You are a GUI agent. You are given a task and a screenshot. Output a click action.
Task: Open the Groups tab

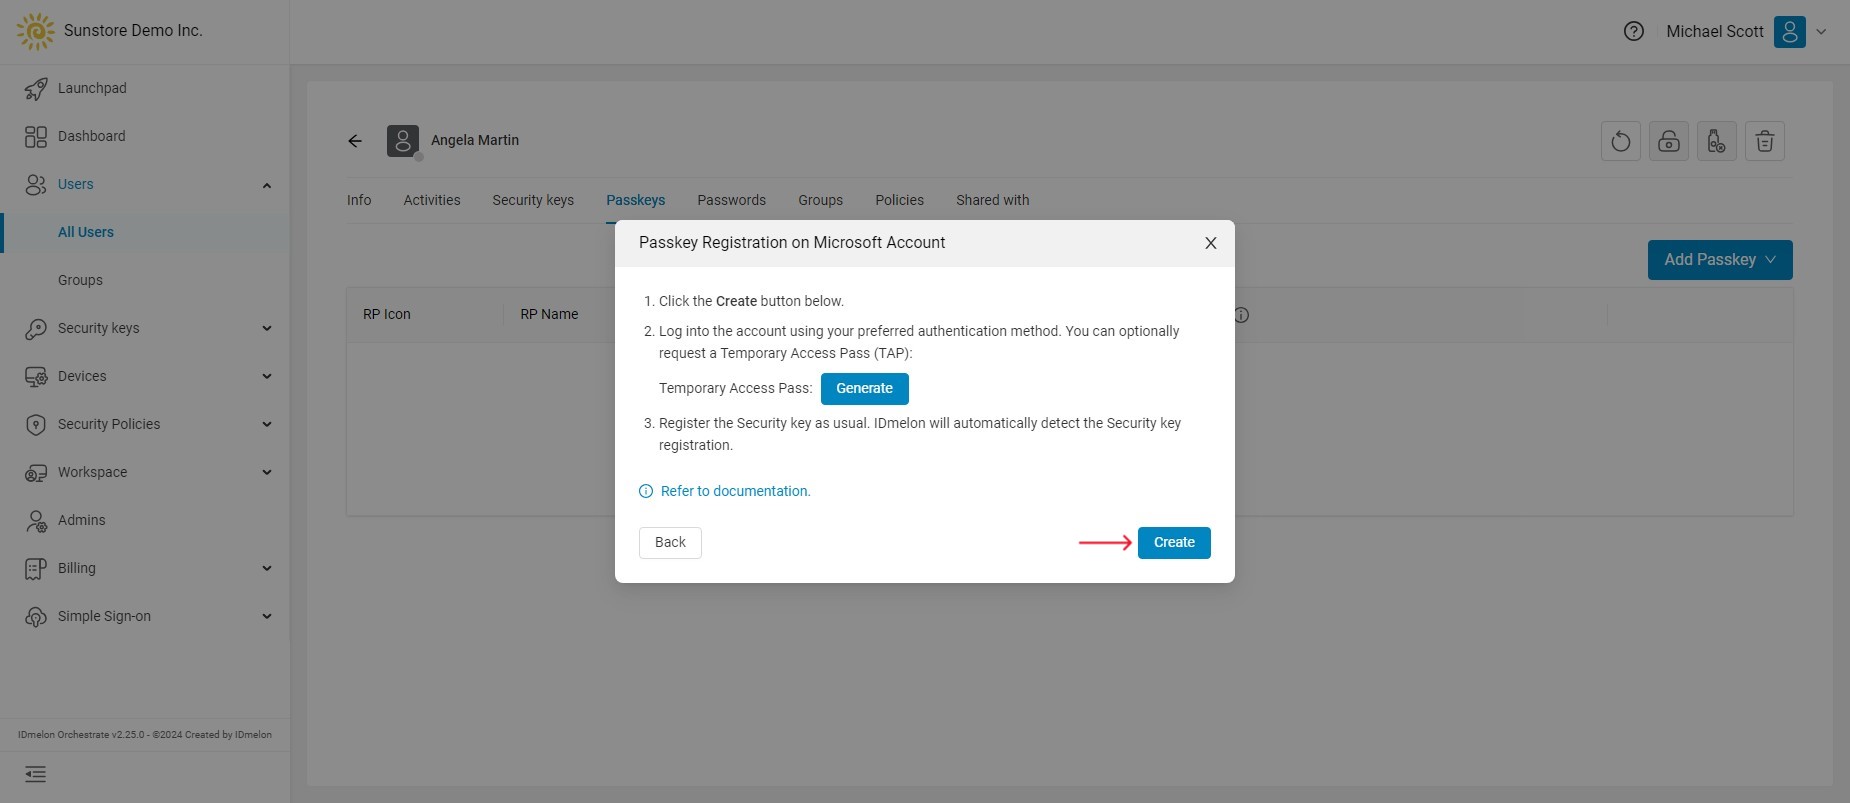(x=821, y=200)
